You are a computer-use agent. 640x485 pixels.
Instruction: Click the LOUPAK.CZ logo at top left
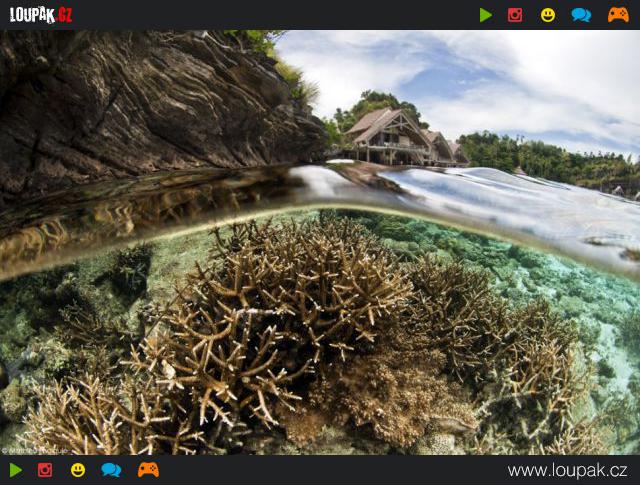[x=40, y=14]
